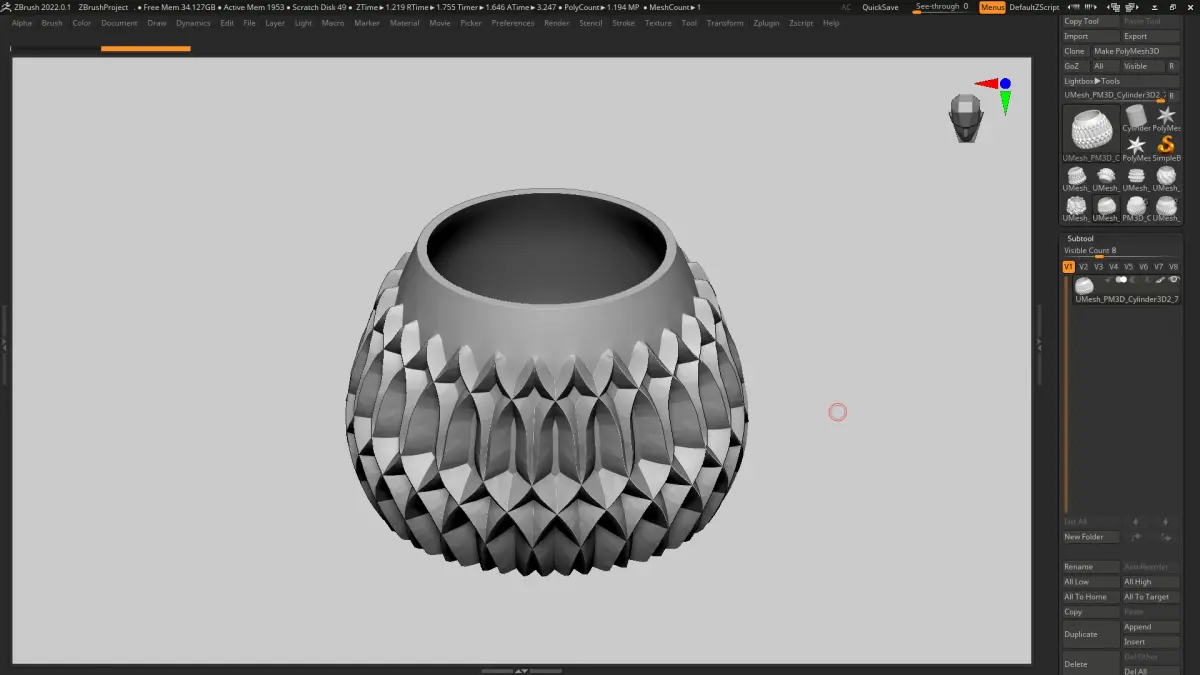Click the Duplicate subtool button

(x=1091, y=634)
